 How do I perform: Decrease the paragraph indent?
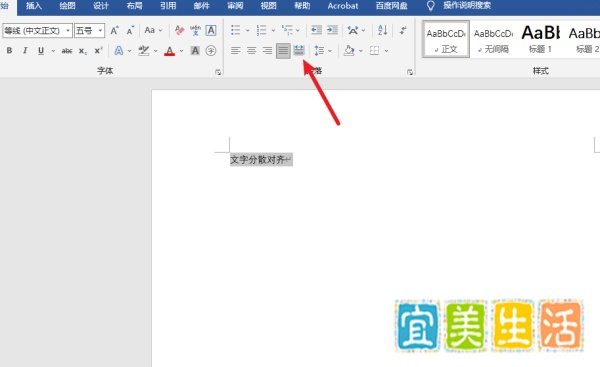pyautogui.click(x=316, y=30)
